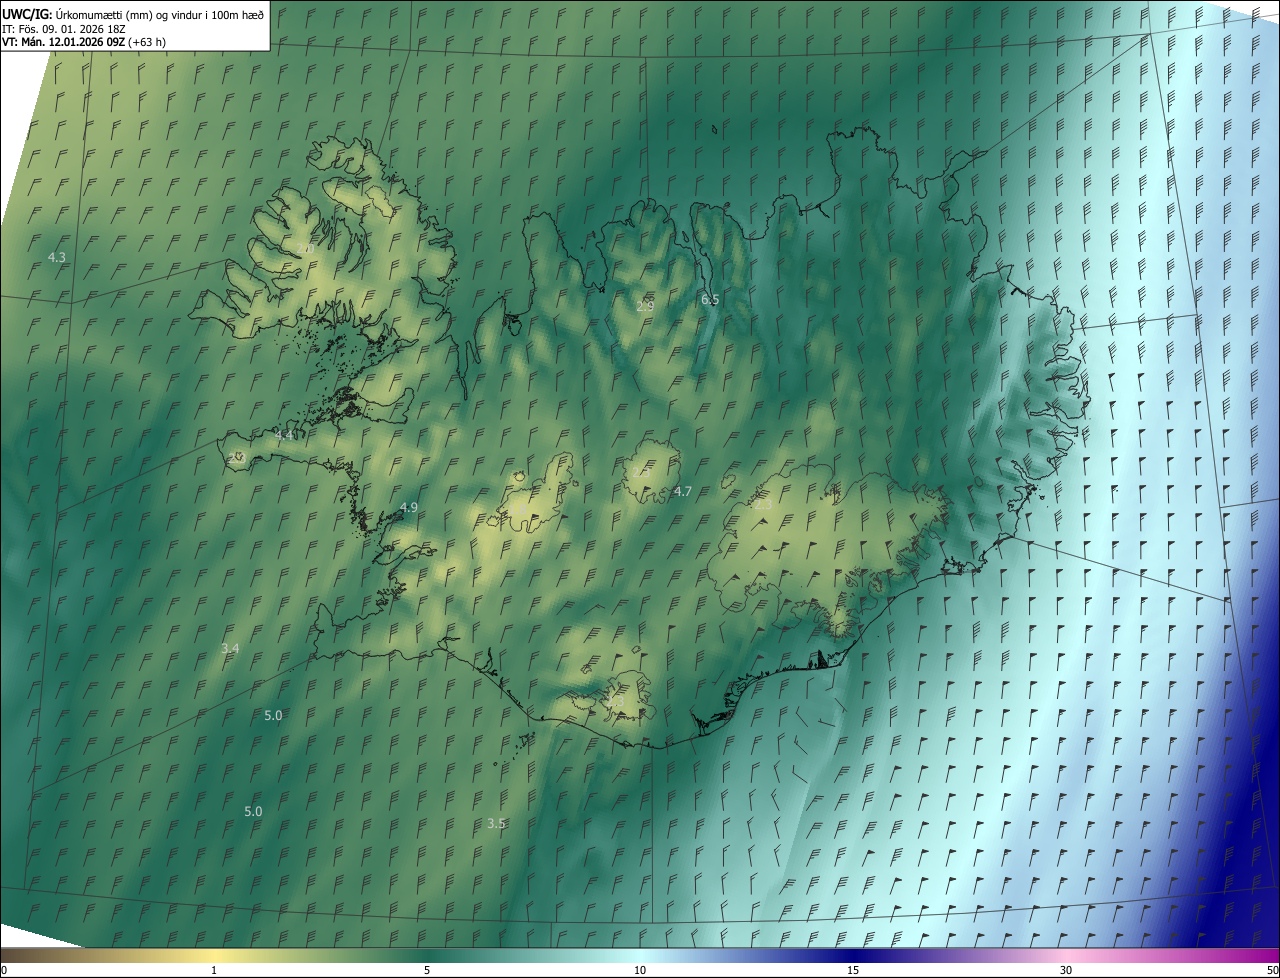Click the 6.5 value label in the north

point(710,300)
